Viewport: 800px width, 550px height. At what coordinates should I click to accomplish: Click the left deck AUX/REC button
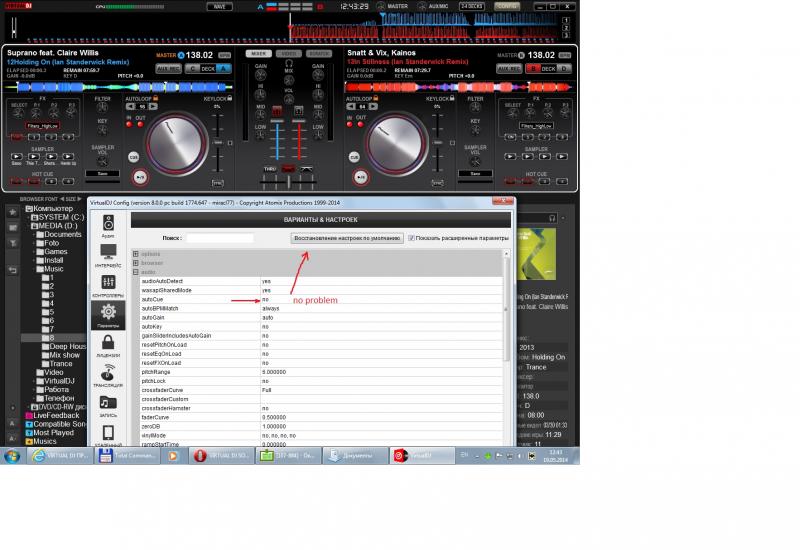click(168, 69)
